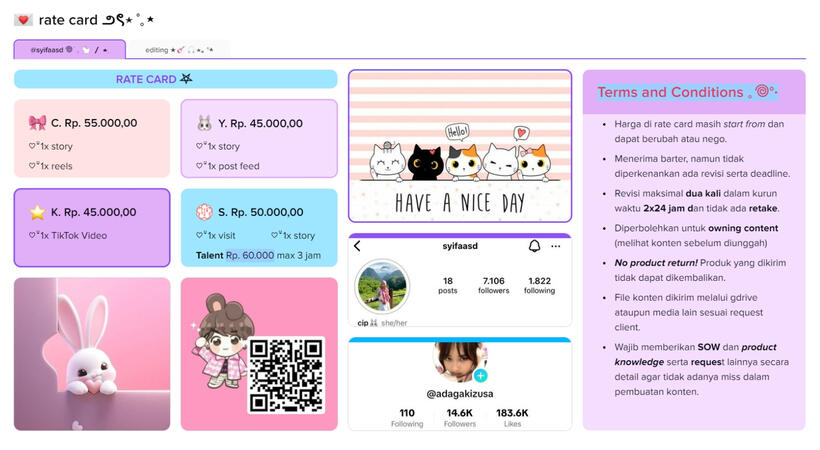
Task: Click the 'she/her' pronoun text
Action: coord(394,323)
